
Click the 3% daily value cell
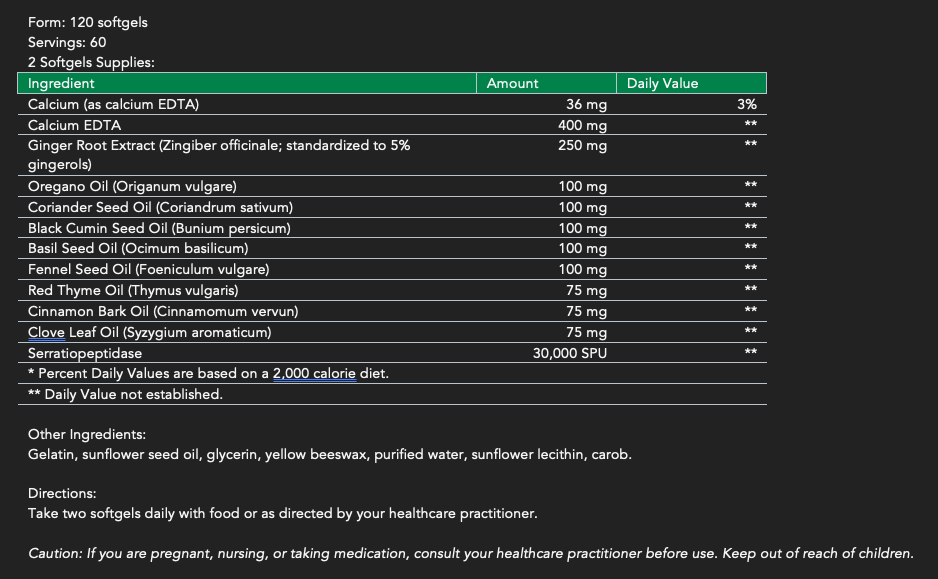tap(746, 104)
